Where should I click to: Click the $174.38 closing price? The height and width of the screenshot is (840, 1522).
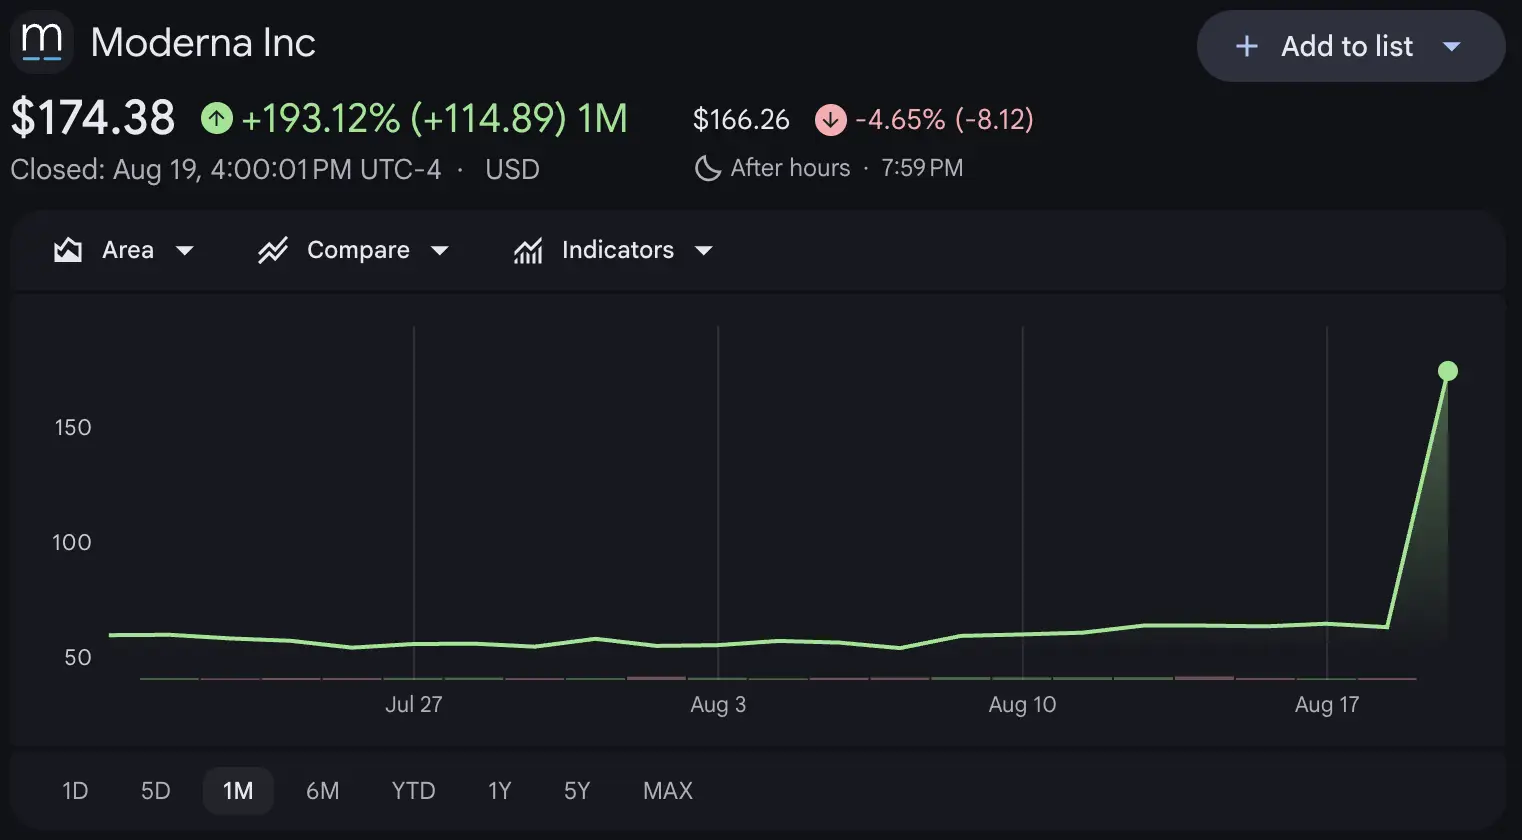click(x=93, y=118)
